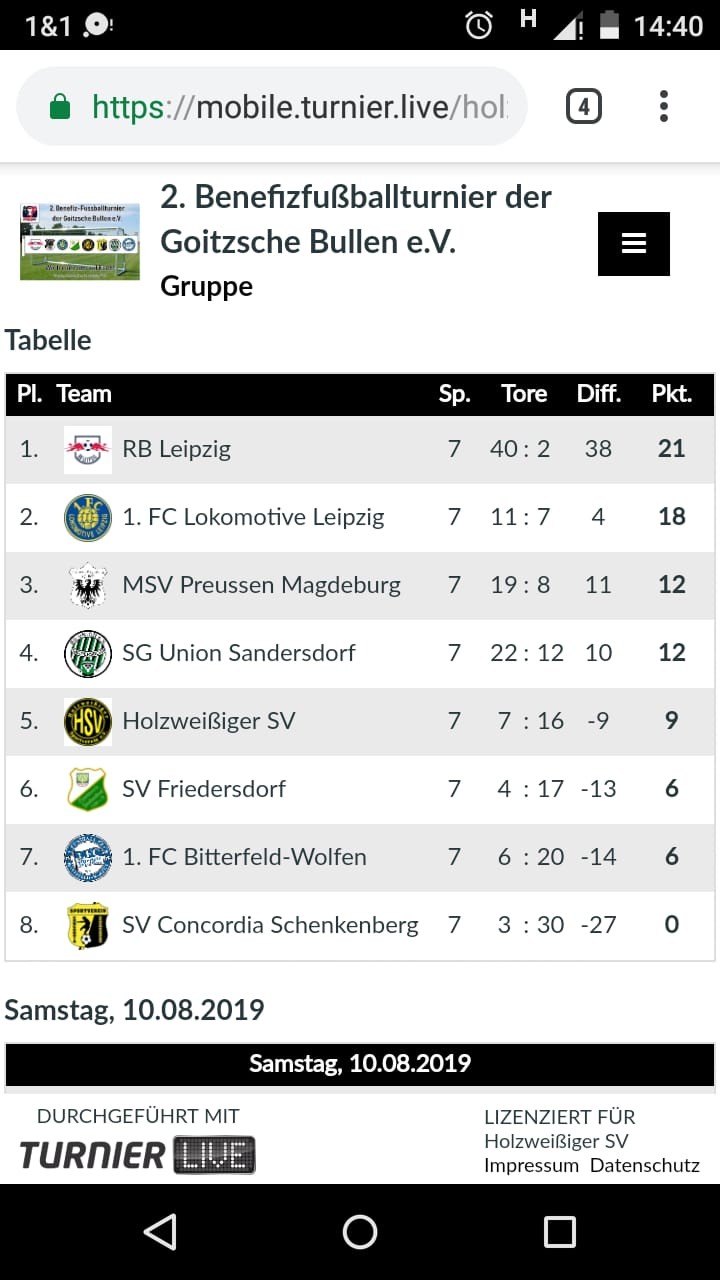The image size is (720, 1280).
Task: Tap the SV Concordia Schenkenberg crest
Action: [88, 925]
